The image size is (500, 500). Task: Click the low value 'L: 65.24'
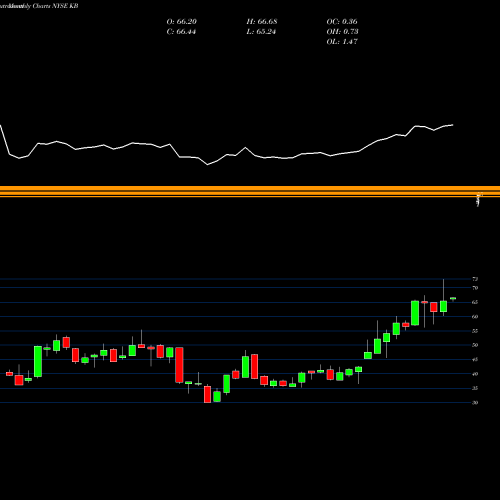point(261,32)
